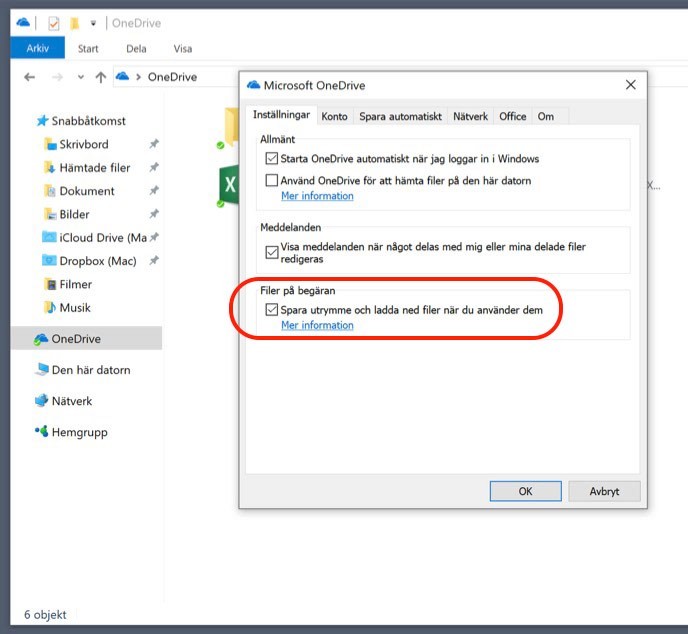Open Dropbox (Mac) shortcut
Screen dimensions: 688x634
point(98,261)
